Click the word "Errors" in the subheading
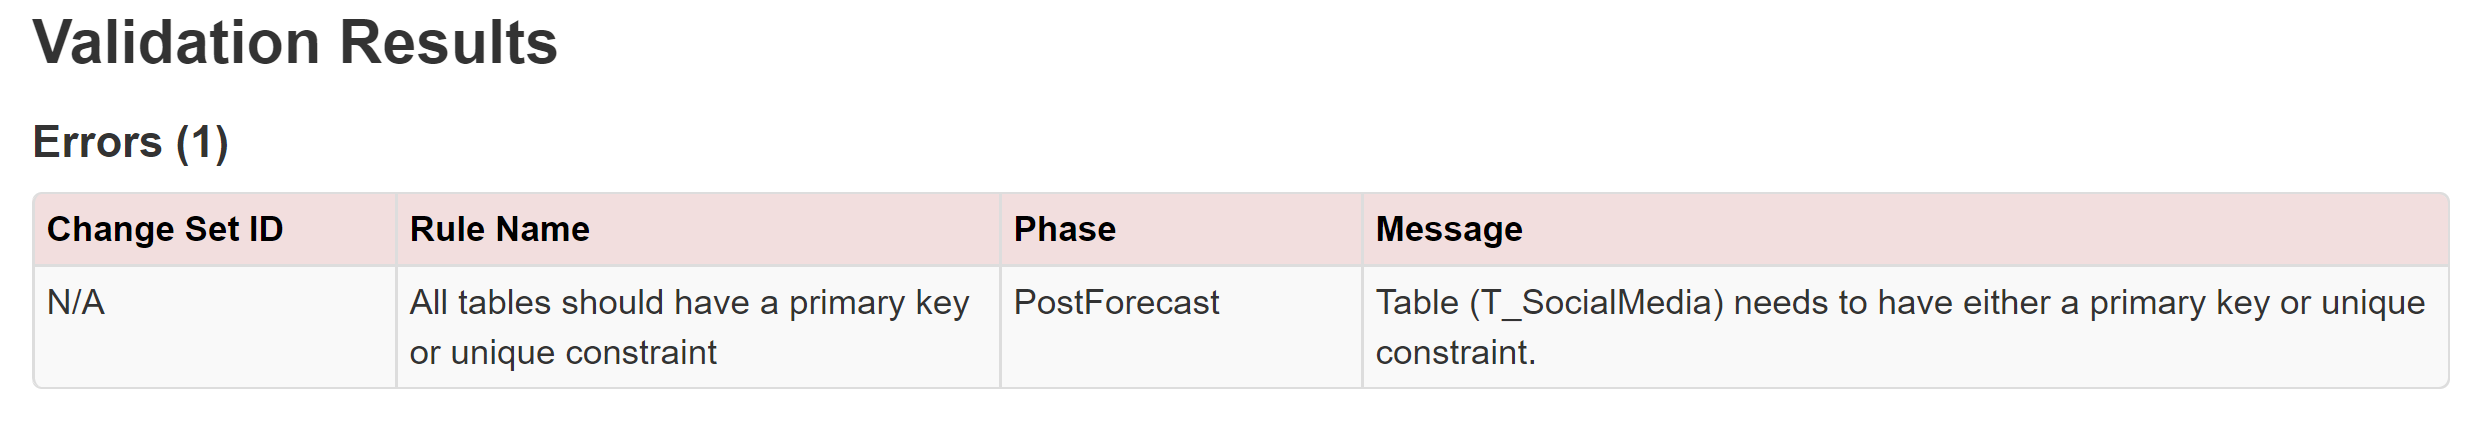Screen dimensions: 2477x425 pos(97,142)
